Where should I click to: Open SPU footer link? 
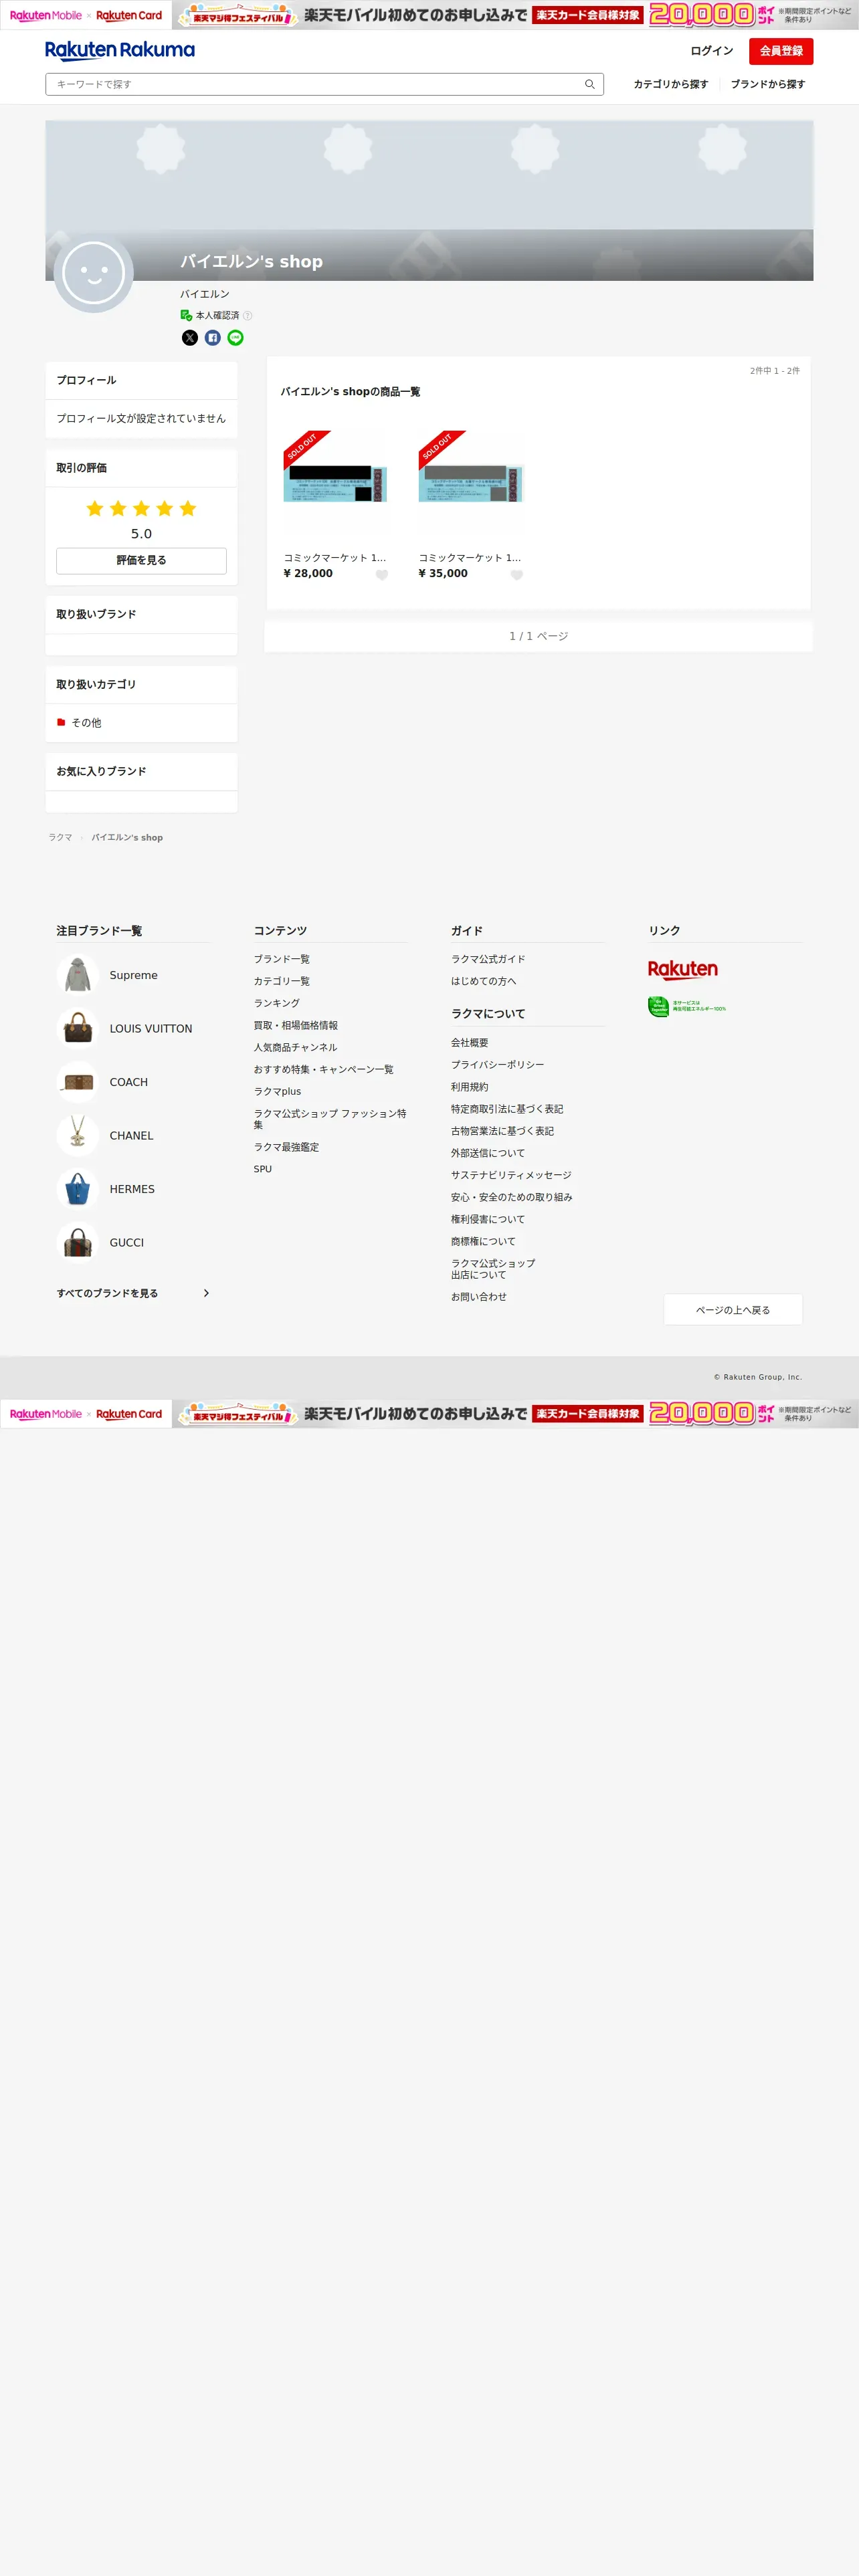coord(263,1169)
